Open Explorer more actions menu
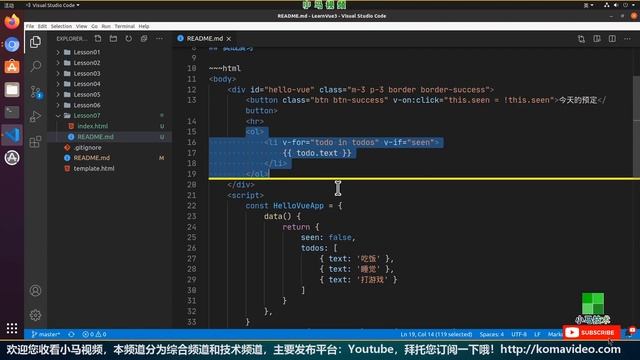The width and height of the screenshot is (640, 360). coord(159,38)
